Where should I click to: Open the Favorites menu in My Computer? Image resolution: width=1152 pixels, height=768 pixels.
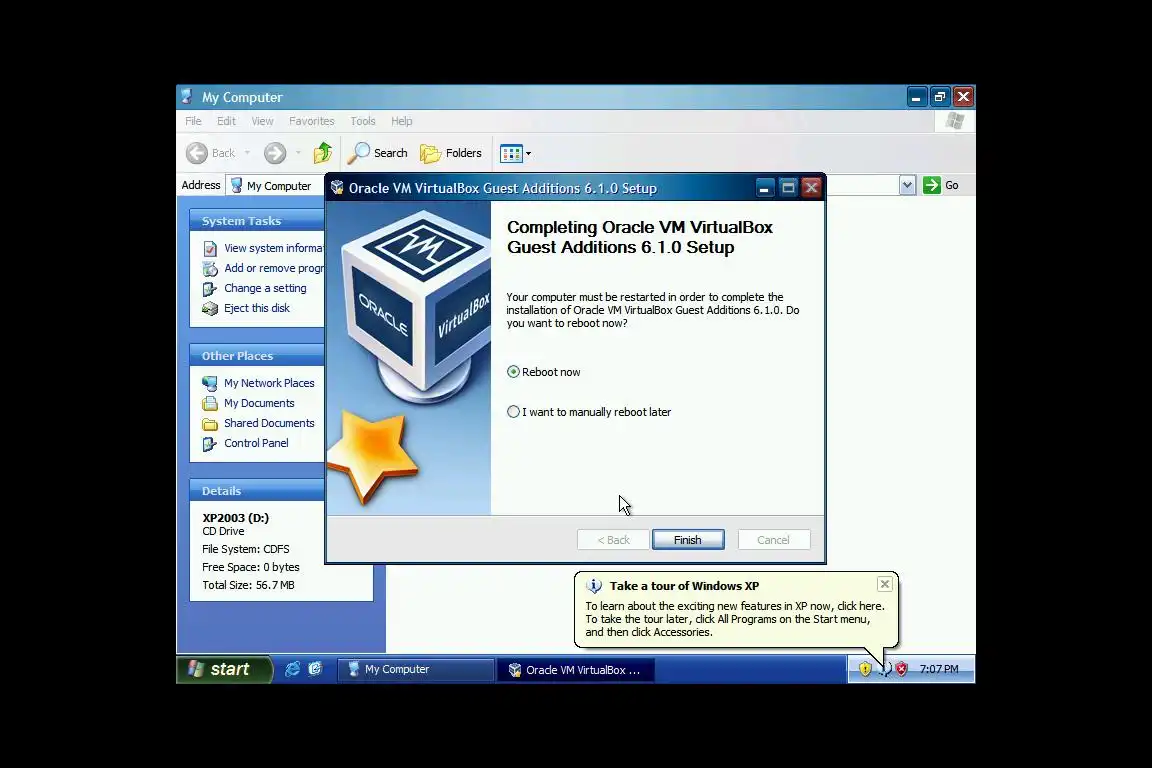coord(312,121)
